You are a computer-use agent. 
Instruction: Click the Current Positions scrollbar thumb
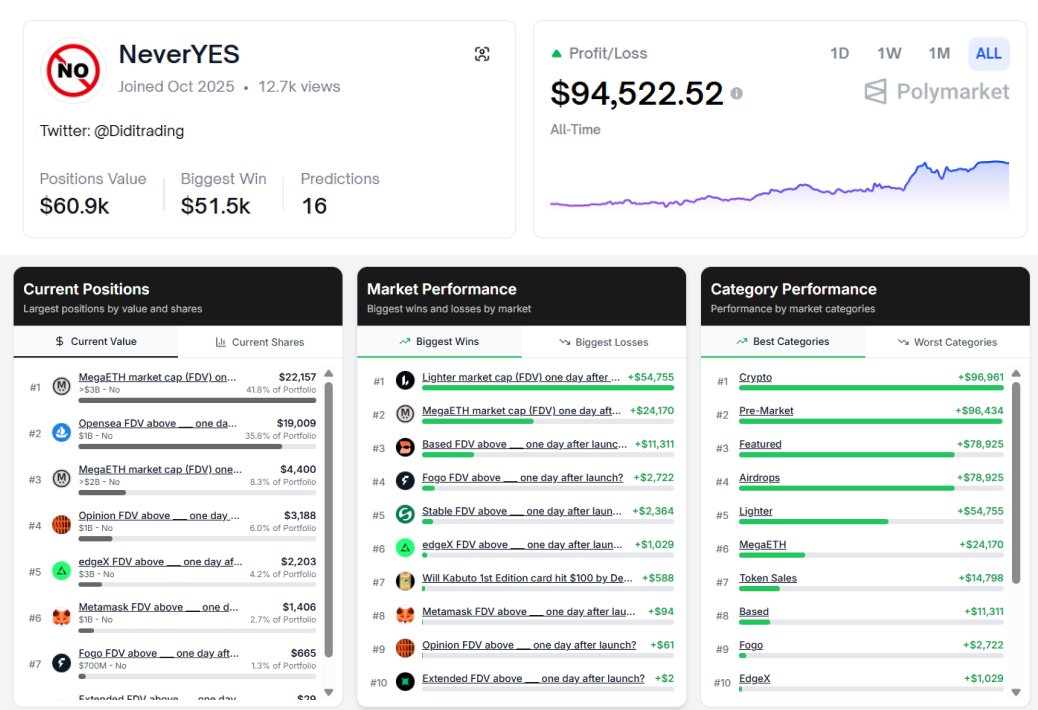coord(328,520)
